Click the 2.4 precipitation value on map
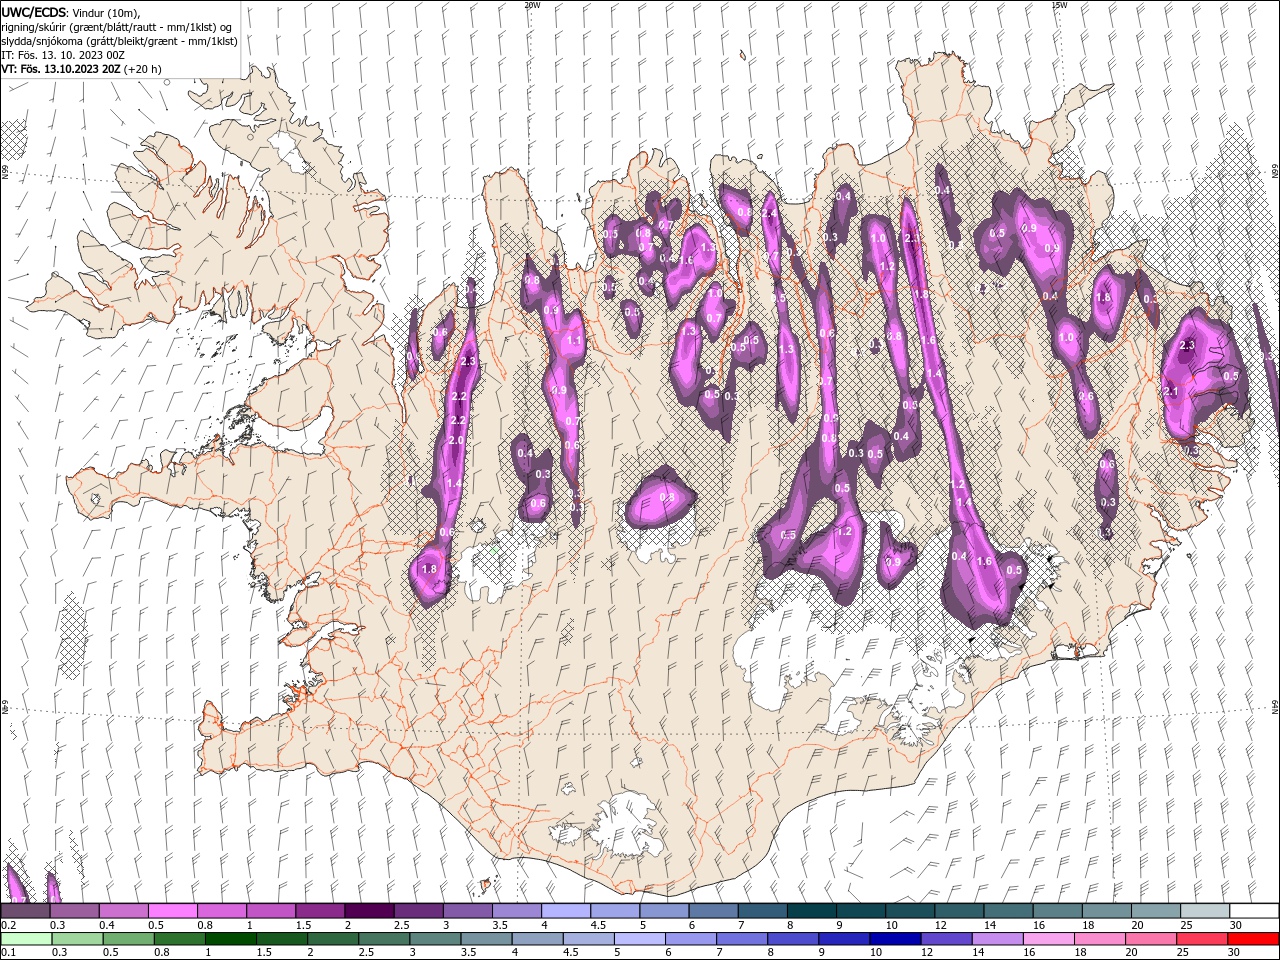 click(x=770, y=213)
